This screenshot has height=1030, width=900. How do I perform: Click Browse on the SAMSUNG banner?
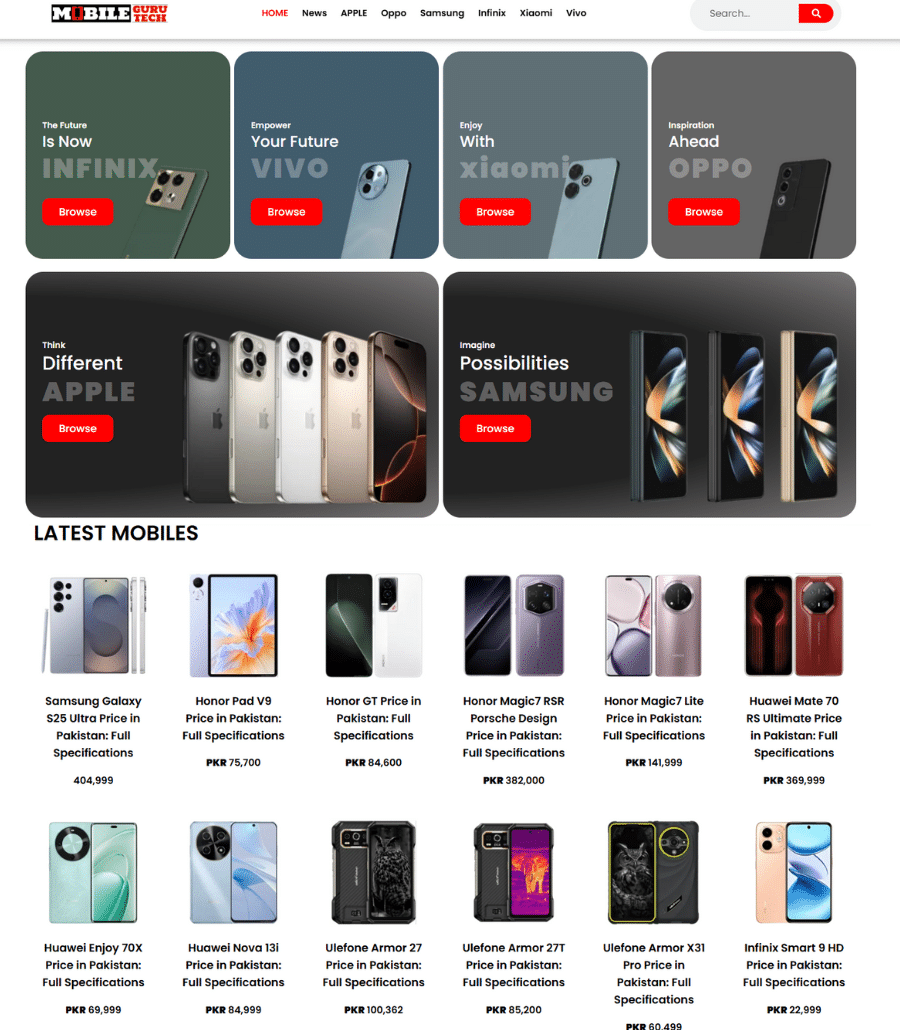(495, 428)
